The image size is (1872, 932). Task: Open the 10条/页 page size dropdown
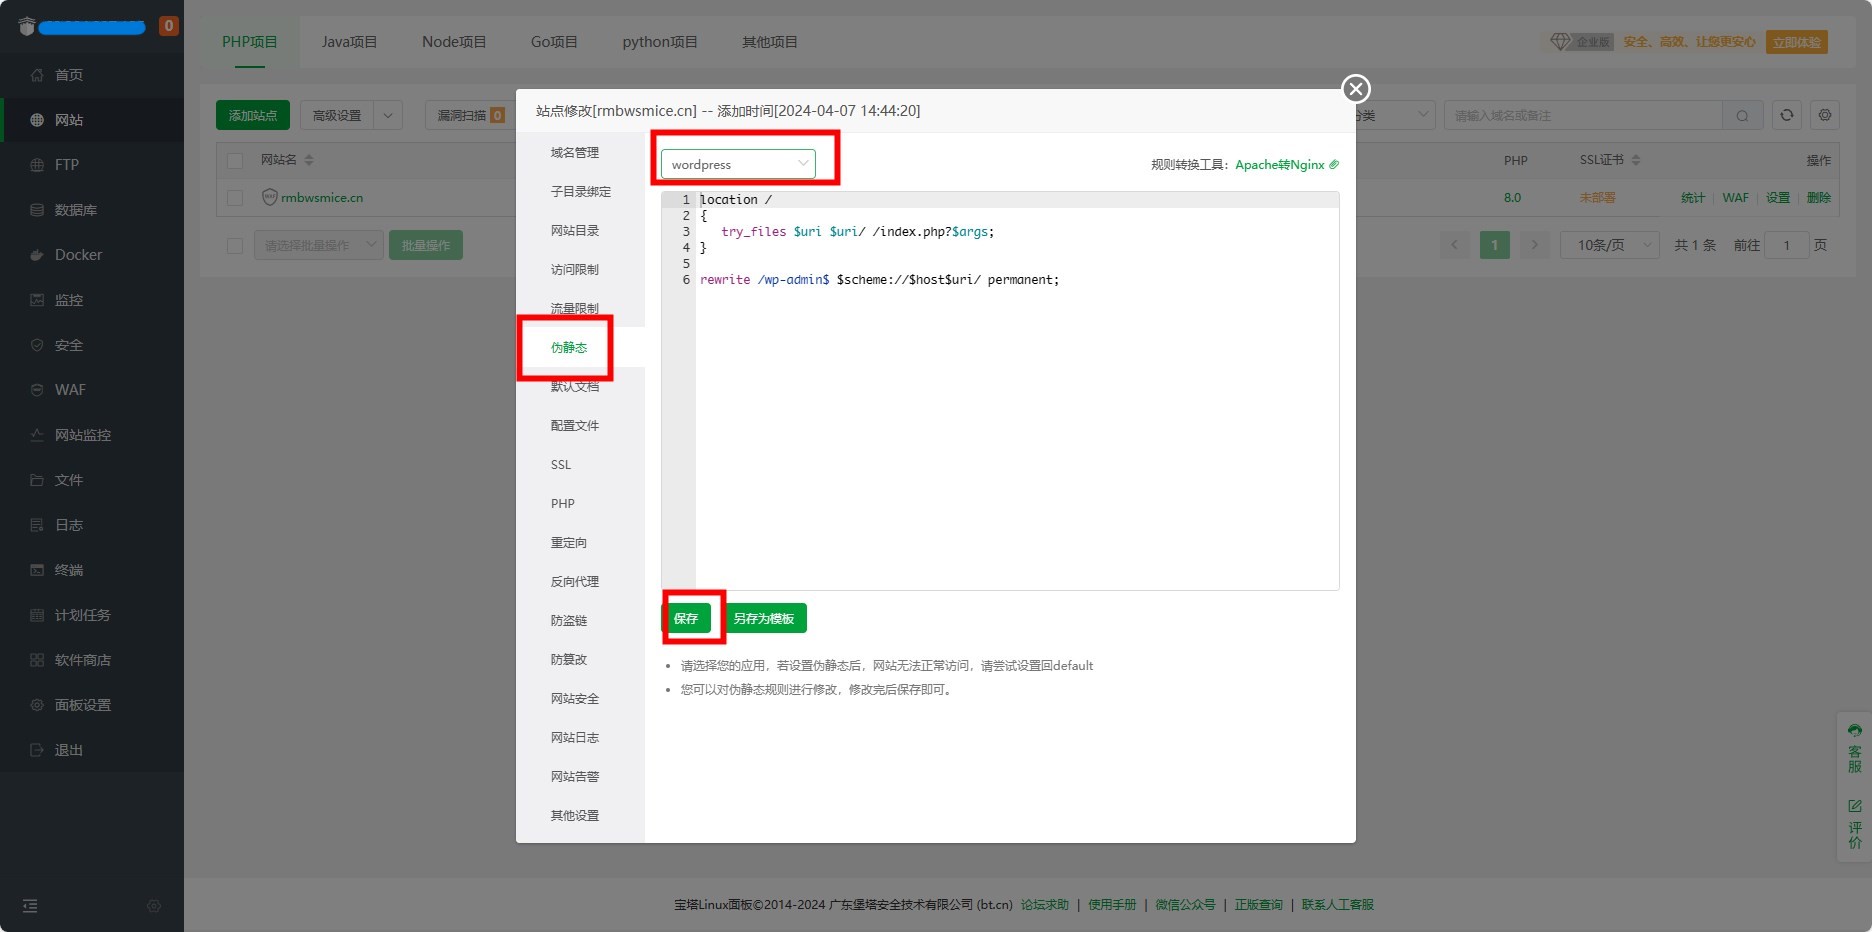1610,245
